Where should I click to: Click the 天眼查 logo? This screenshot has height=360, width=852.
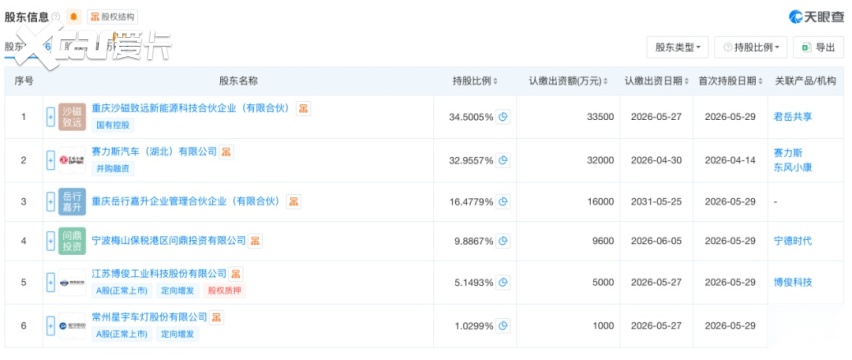pyautogui.click(x=818, y=16)
